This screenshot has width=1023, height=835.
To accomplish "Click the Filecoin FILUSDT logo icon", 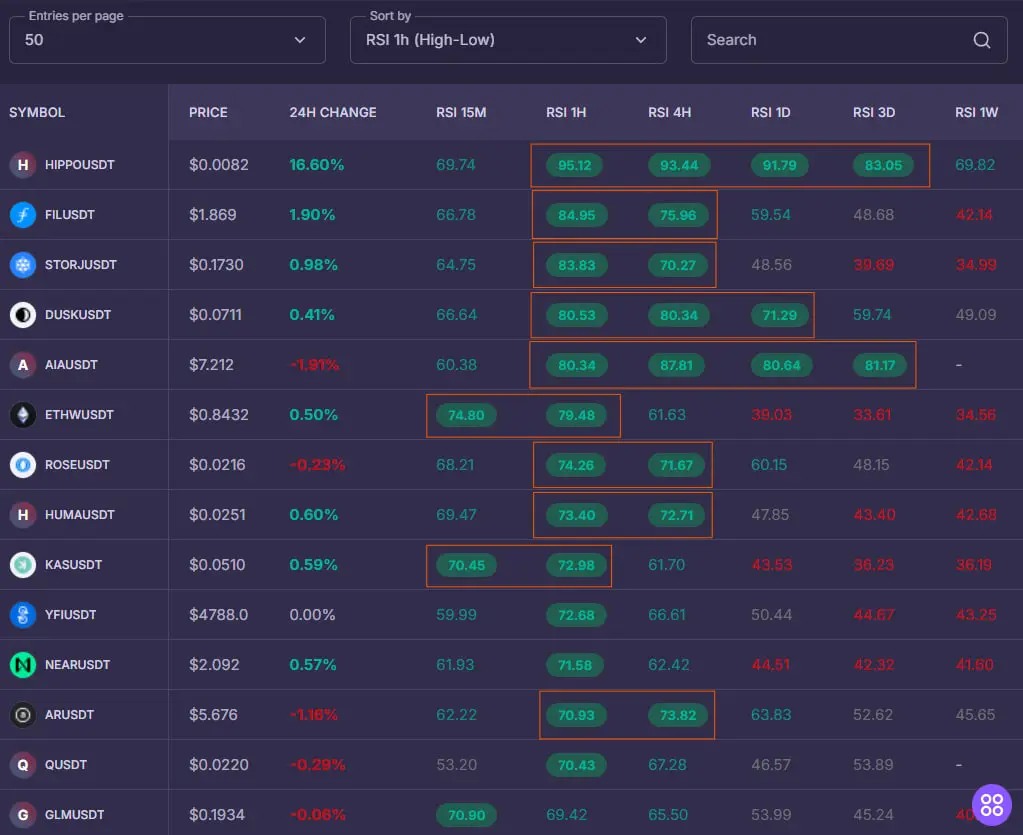I will (22, 215).
